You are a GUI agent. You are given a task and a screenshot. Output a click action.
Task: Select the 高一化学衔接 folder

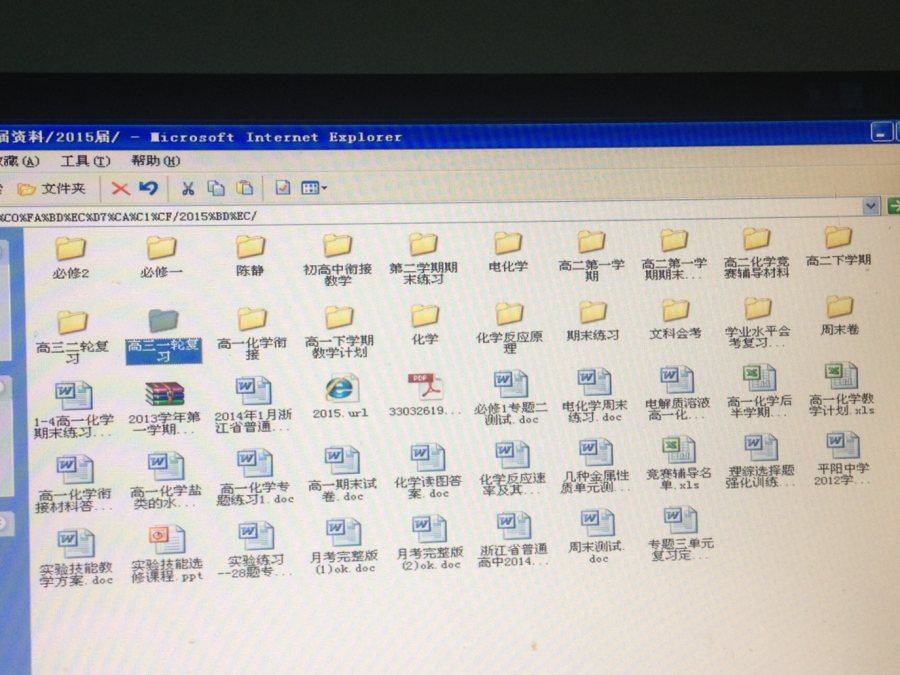coord(252,333)
